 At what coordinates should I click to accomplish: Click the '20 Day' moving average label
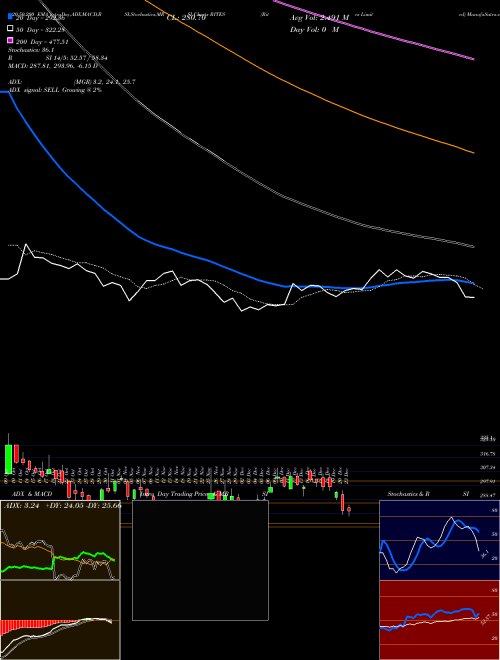click(40, 18)
